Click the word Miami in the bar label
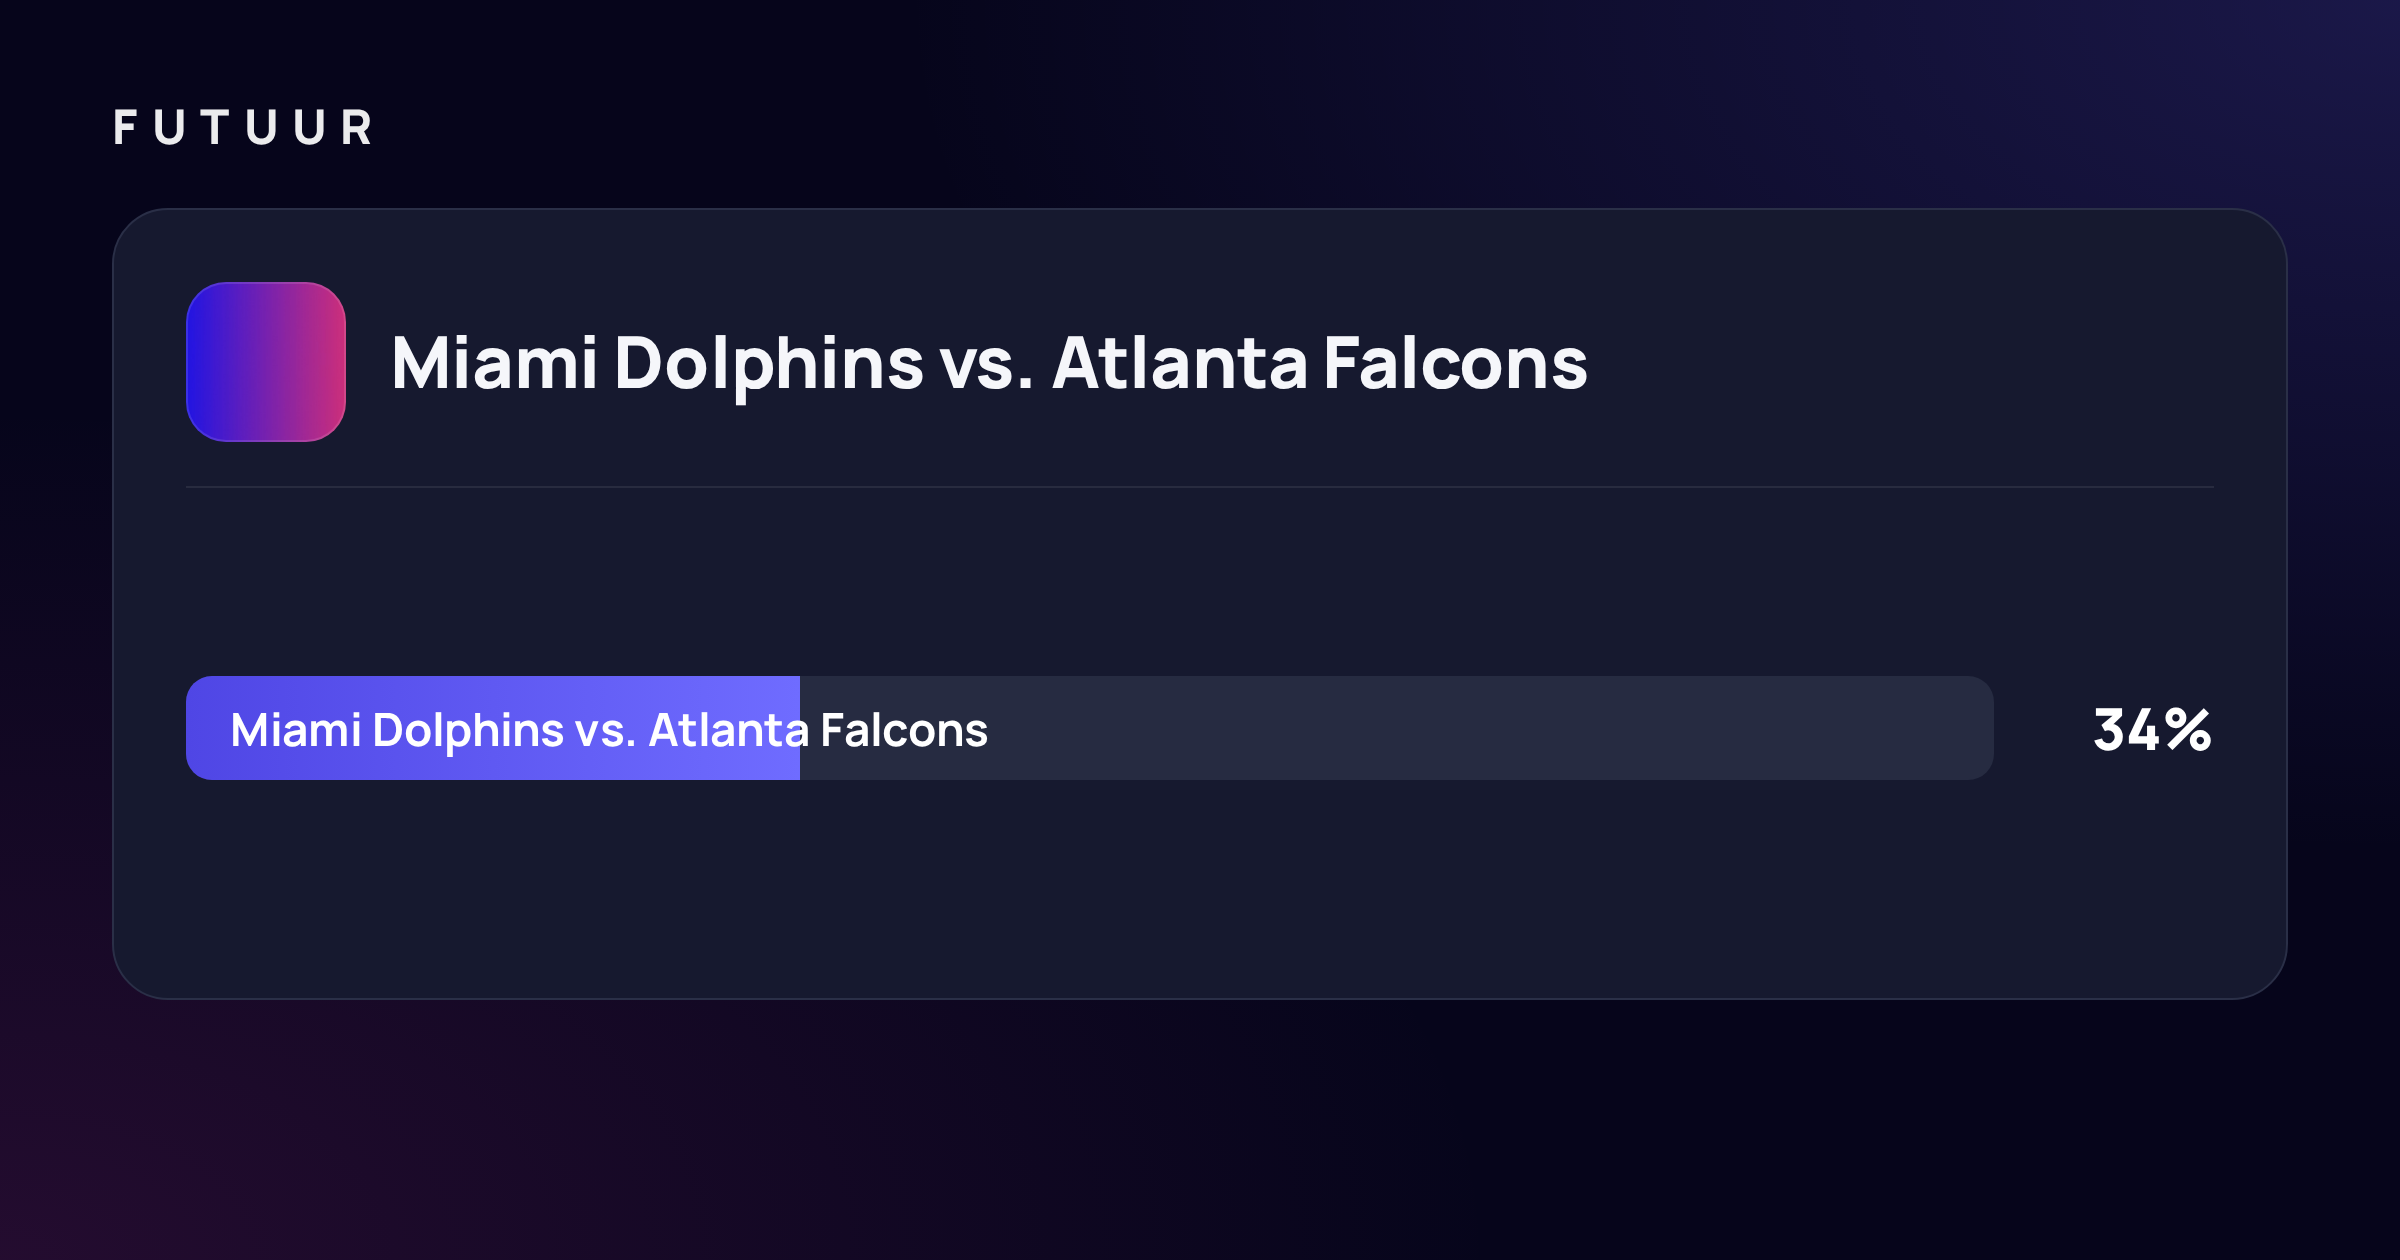Viewport: 2400px width, 1260px height. pyautogui.click(x=296, y=731)
